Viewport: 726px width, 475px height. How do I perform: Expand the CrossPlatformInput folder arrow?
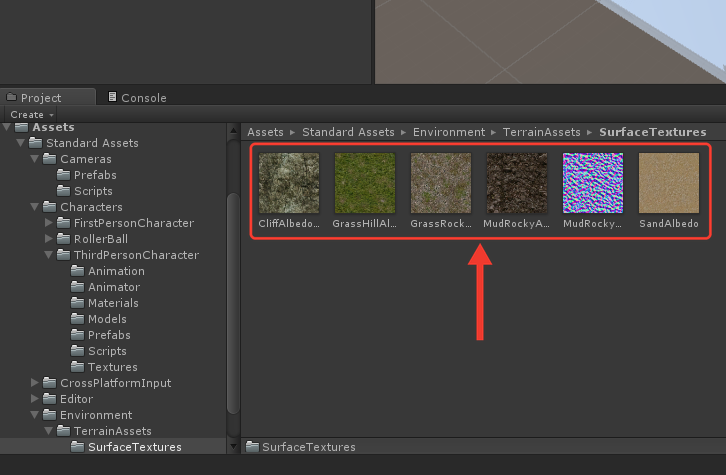pos(34,383)
